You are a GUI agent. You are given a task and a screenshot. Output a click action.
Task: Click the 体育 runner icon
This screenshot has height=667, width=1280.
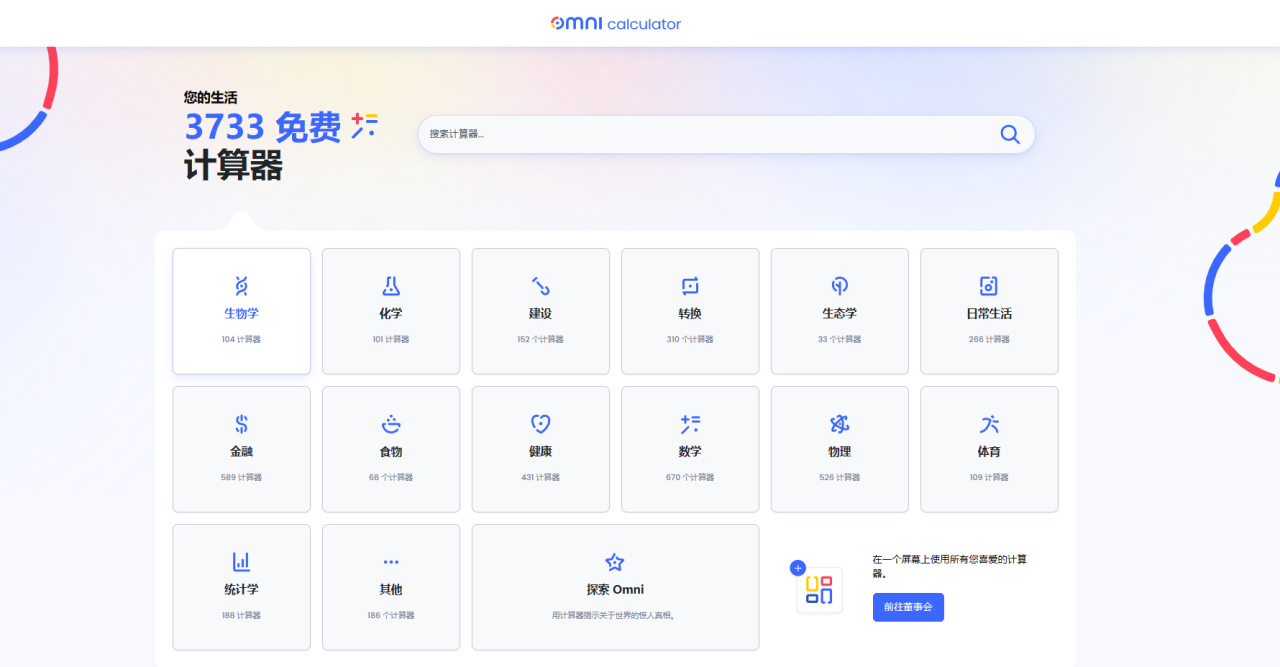coord(989,424)
